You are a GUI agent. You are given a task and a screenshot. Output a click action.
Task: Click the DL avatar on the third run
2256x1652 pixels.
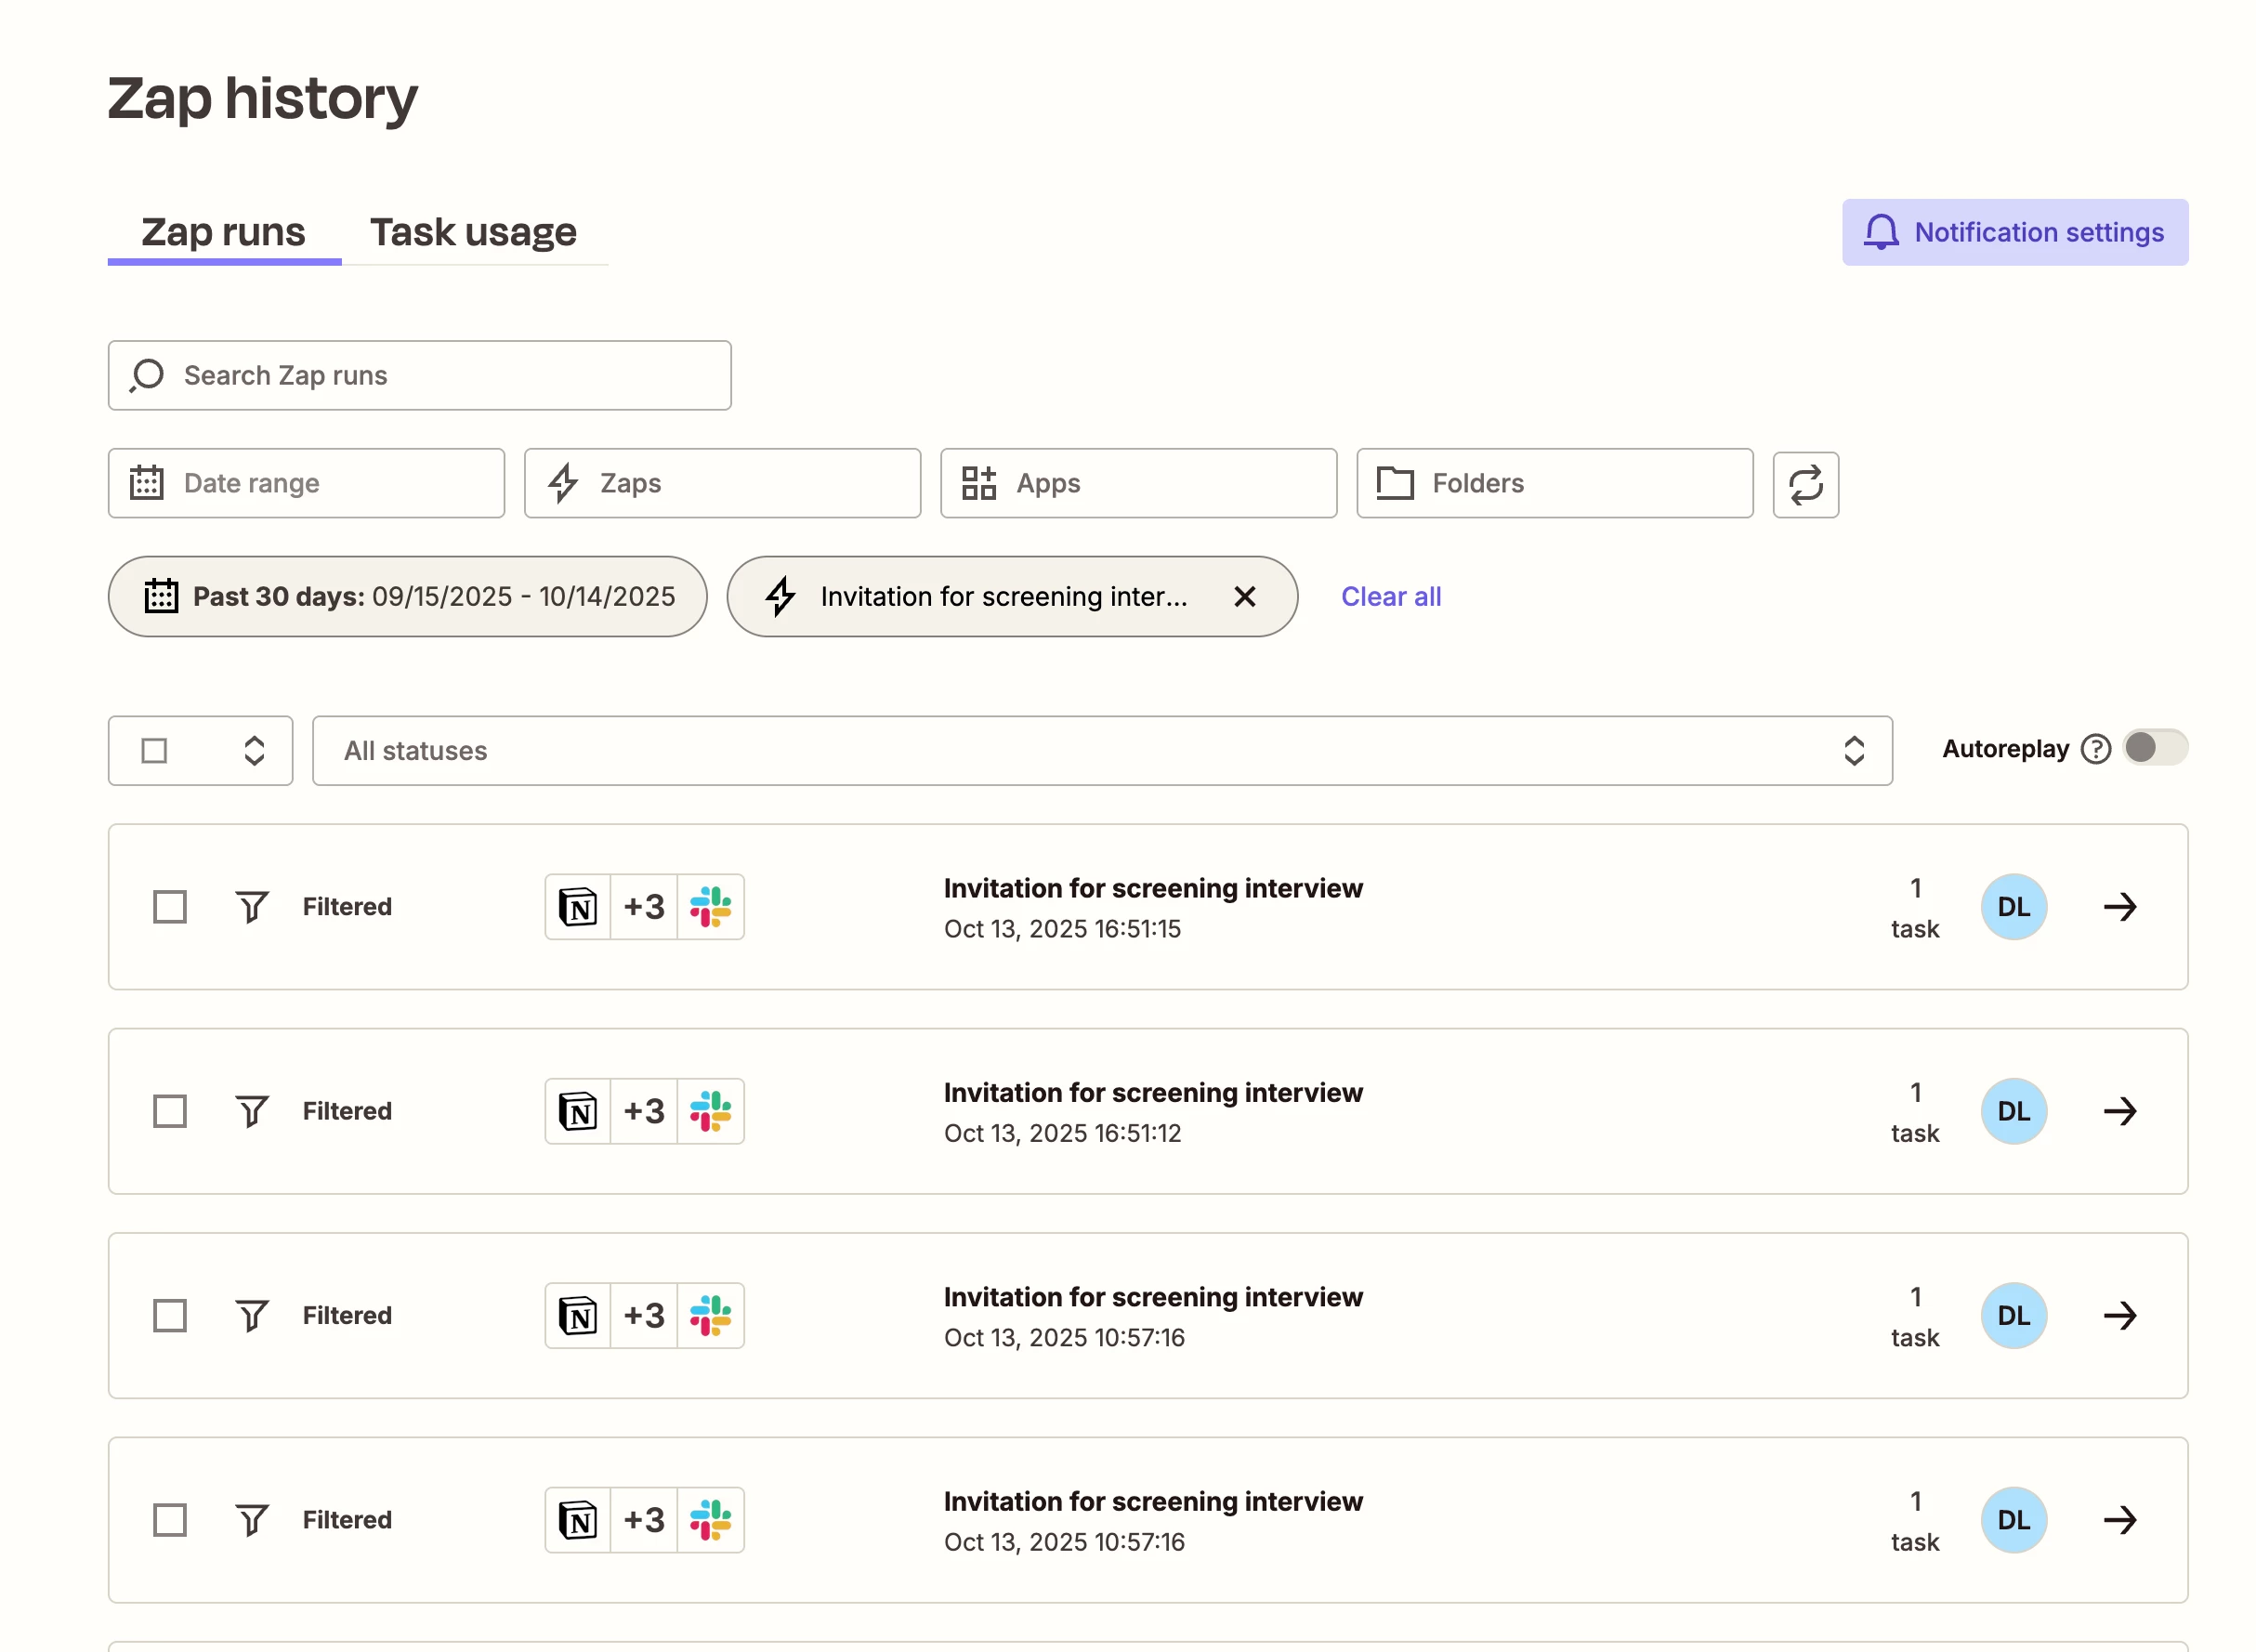[2013, 1316]
